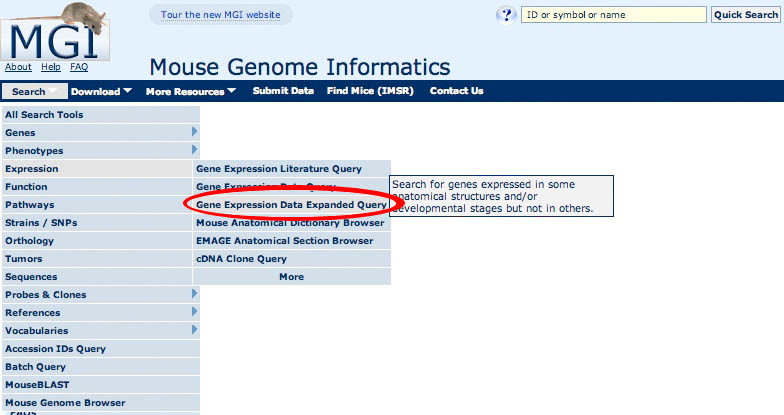Open the About link
This screenshot has height=415, width=784.
click(18, 67)
